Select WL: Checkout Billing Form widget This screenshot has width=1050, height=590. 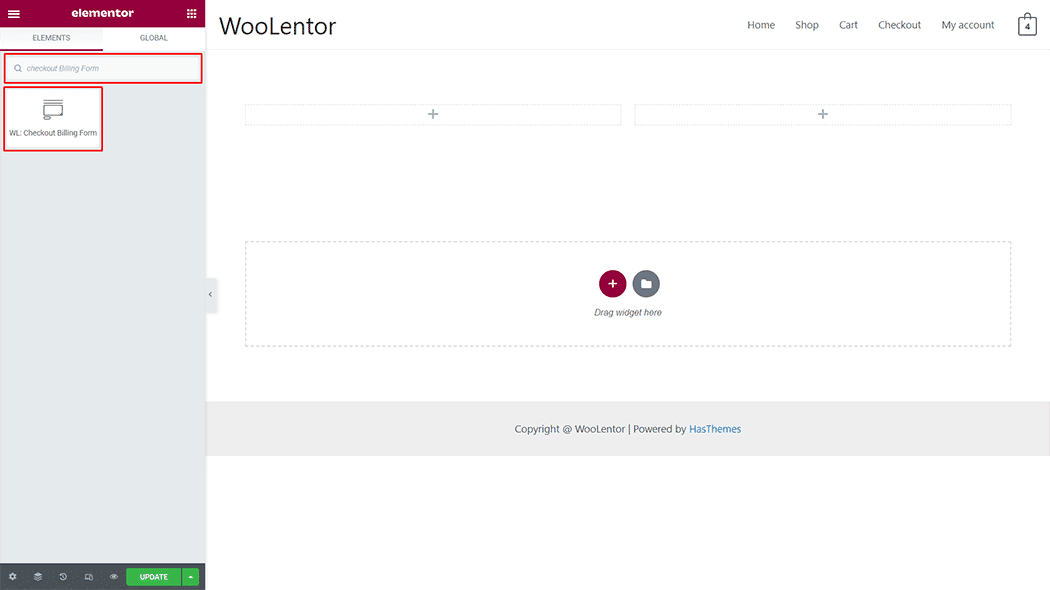[x=53, y=119]
